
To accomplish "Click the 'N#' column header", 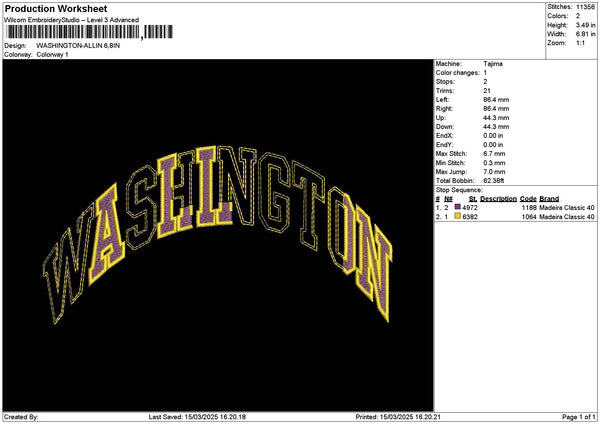I will pos(448,199).
